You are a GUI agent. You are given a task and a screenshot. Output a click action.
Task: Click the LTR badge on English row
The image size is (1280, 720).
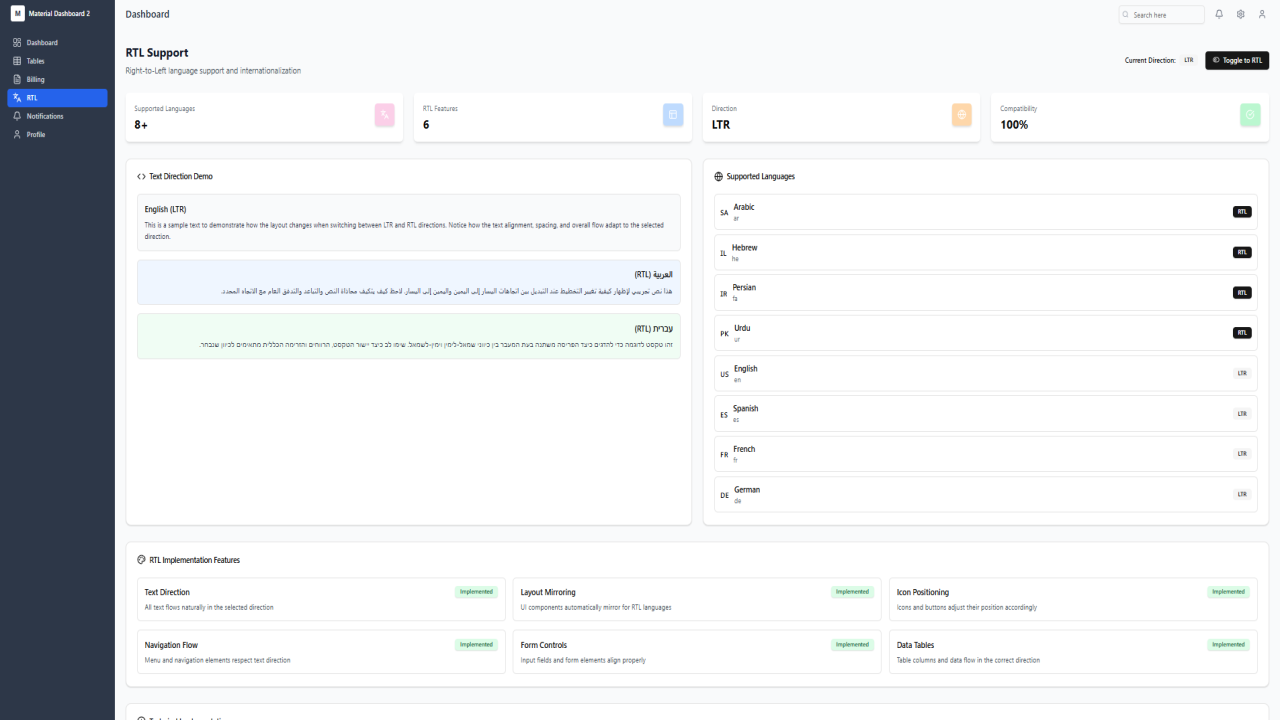(1242, 373)
